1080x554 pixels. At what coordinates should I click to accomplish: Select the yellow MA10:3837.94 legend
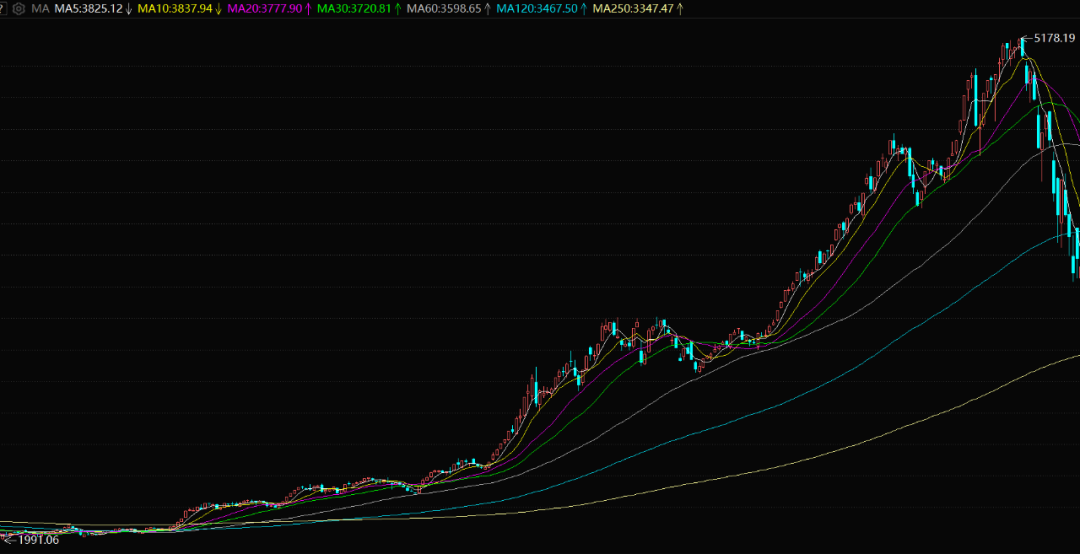tap(175, 9)
